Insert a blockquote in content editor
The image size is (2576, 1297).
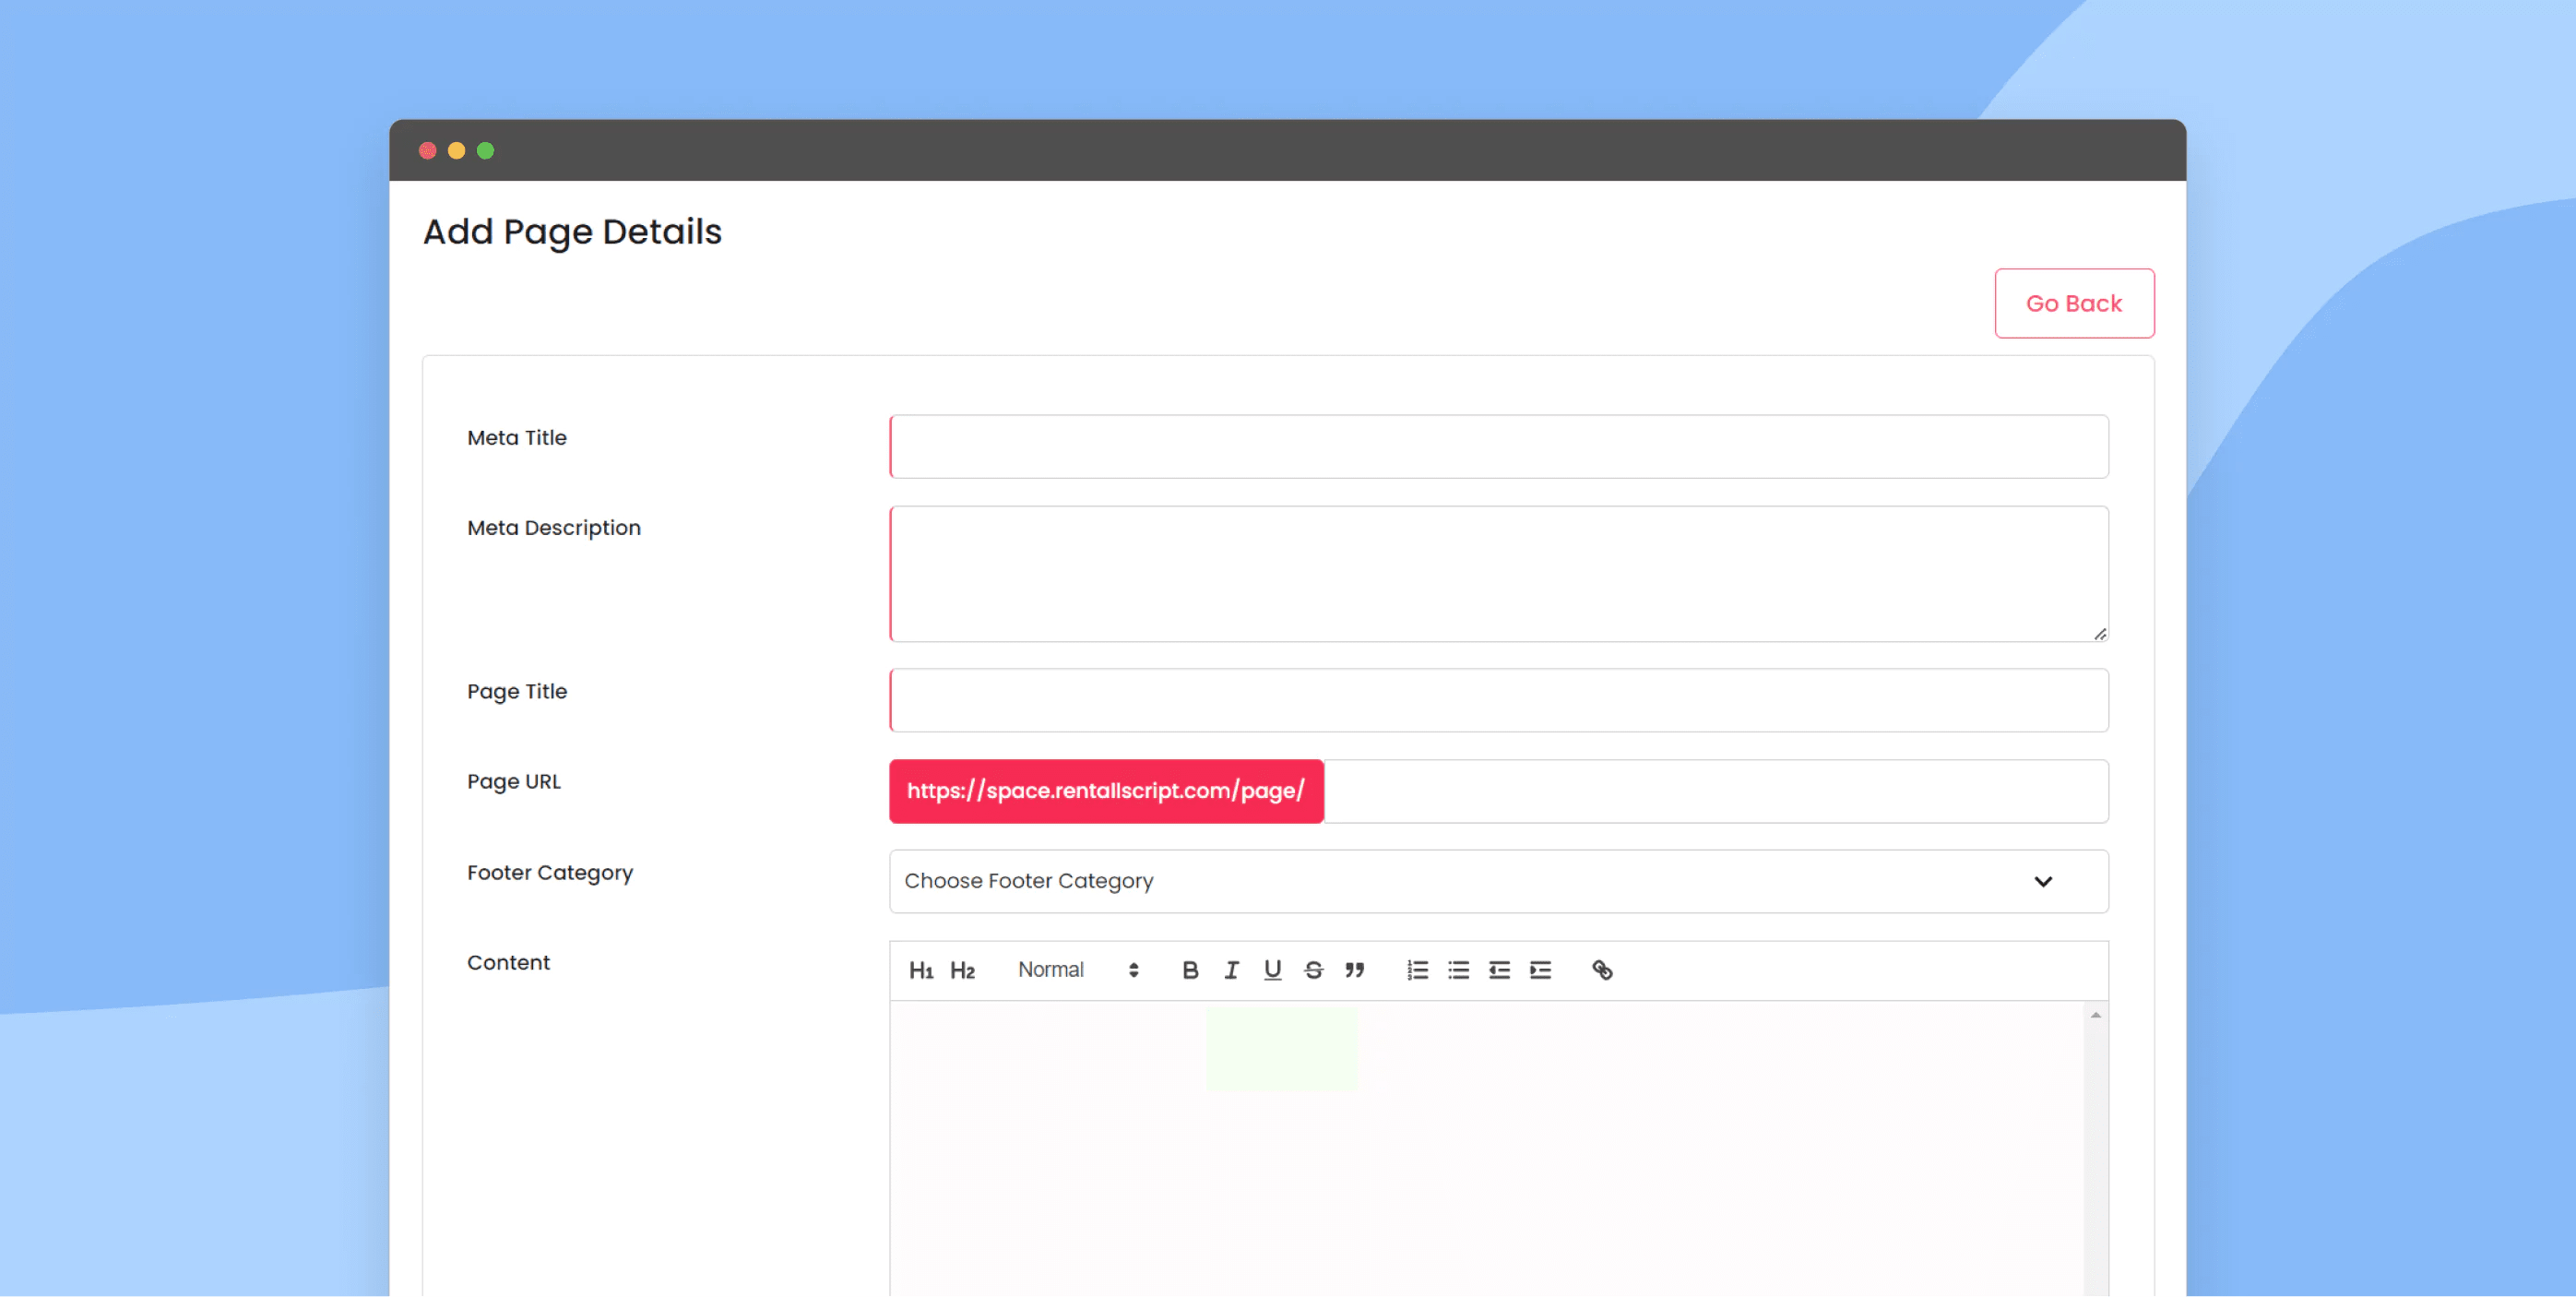tap(1354, 970)
